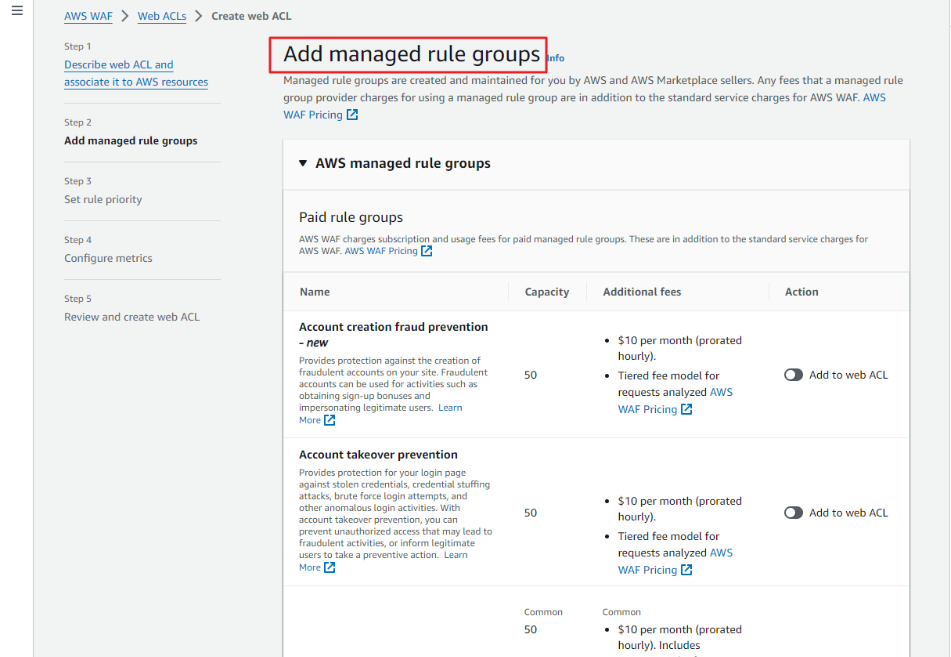Click the Paid rule groups heading
951x657 pixels.
tap(351, 217)
